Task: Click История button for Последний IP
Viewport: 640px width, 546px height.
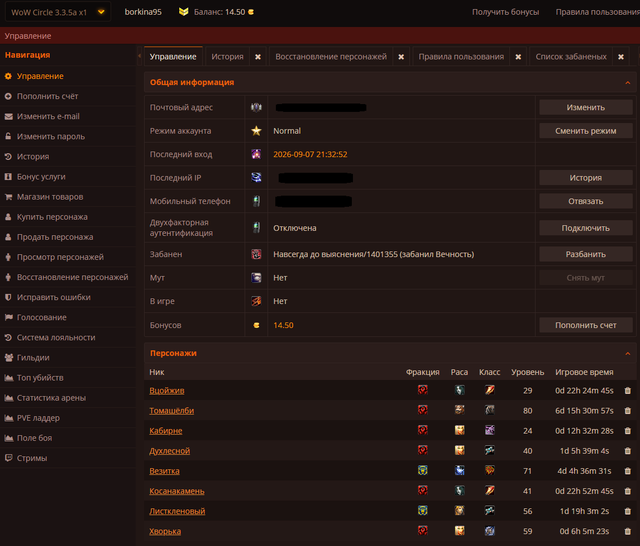Action: 586,178
